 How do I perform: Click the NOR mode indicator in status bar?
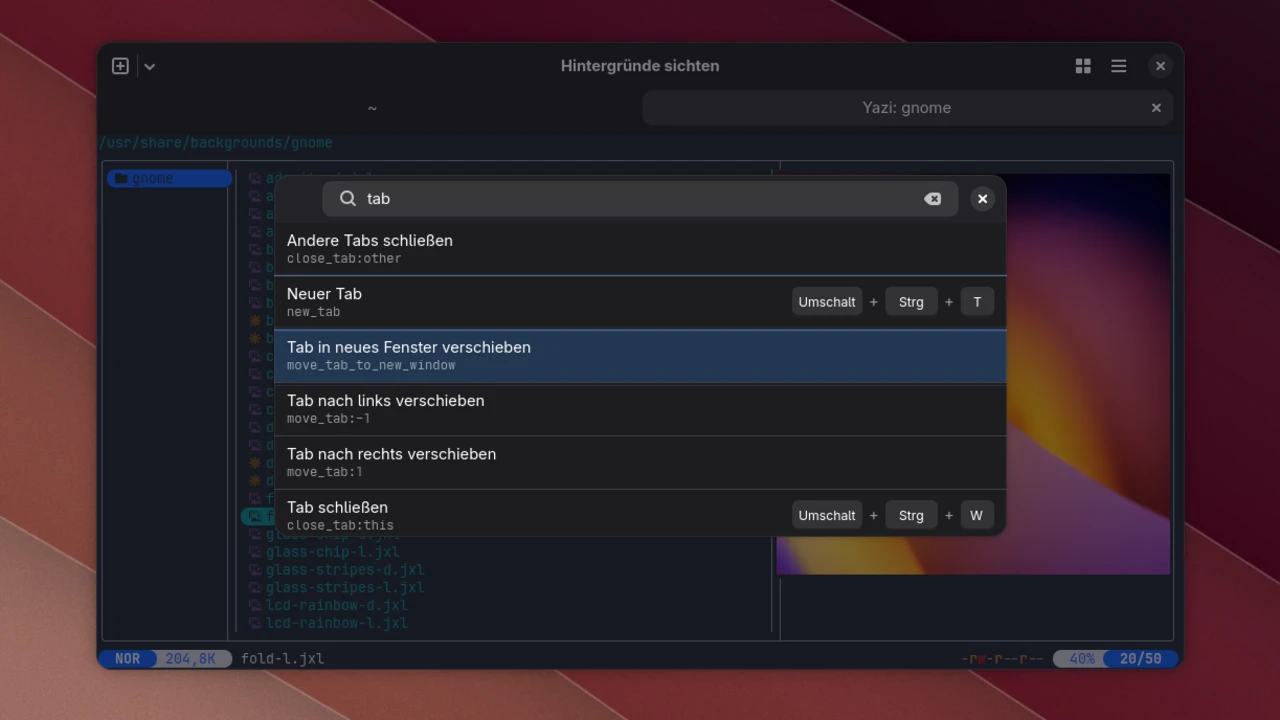(128, 659)
